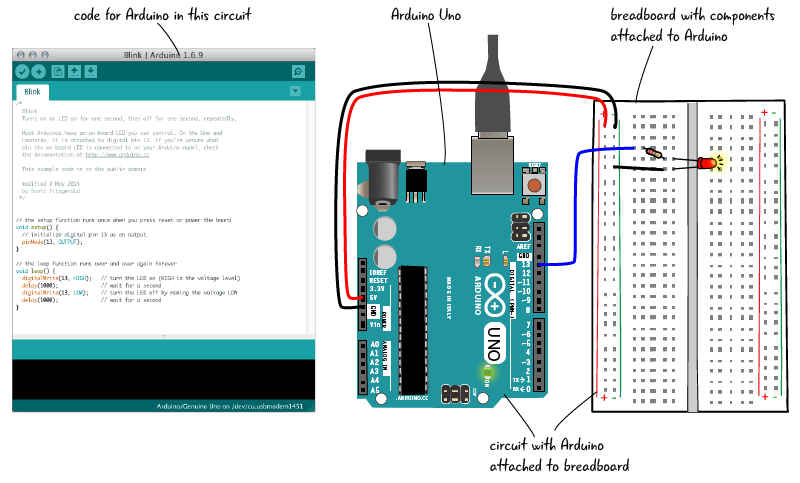Viewport: 800px width, 483px height.
Task: Click the Verify checkmark icon in Arduino toolbar
Action: 22,72
